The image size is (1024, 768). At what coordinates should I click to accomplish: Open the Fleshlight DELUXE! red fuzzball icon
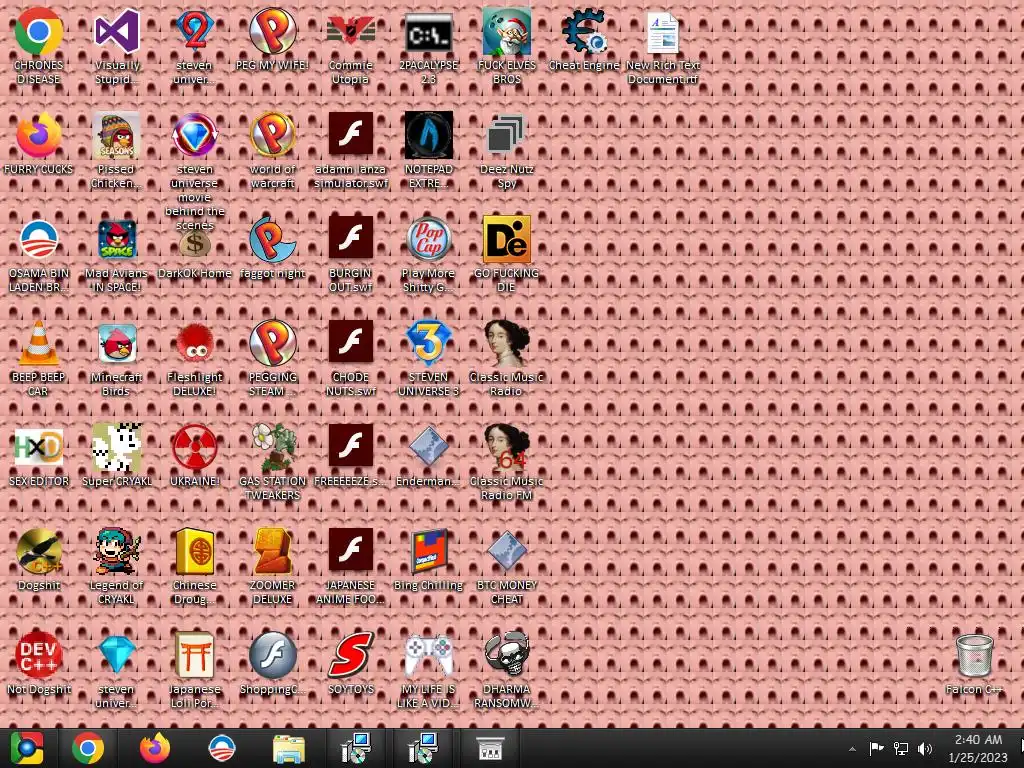tap(195, 358)
